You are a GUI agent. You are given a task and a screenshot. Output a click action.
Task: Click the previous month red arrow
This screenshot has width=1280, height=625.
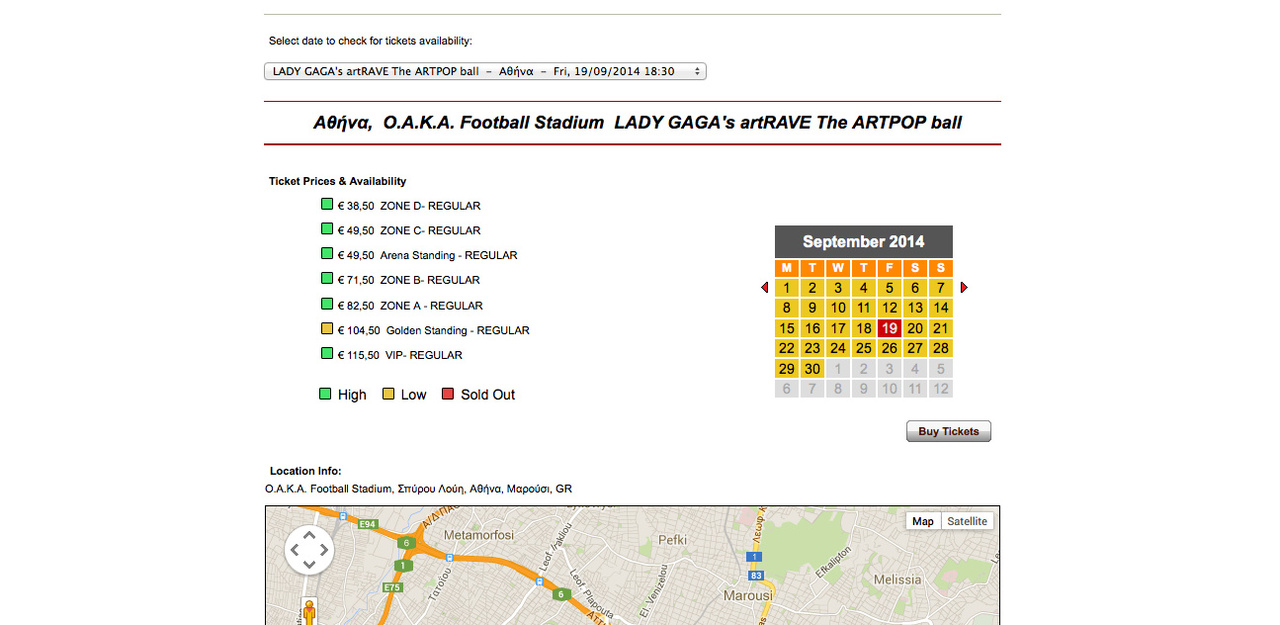pyautogui.click(x=765, y=288)
